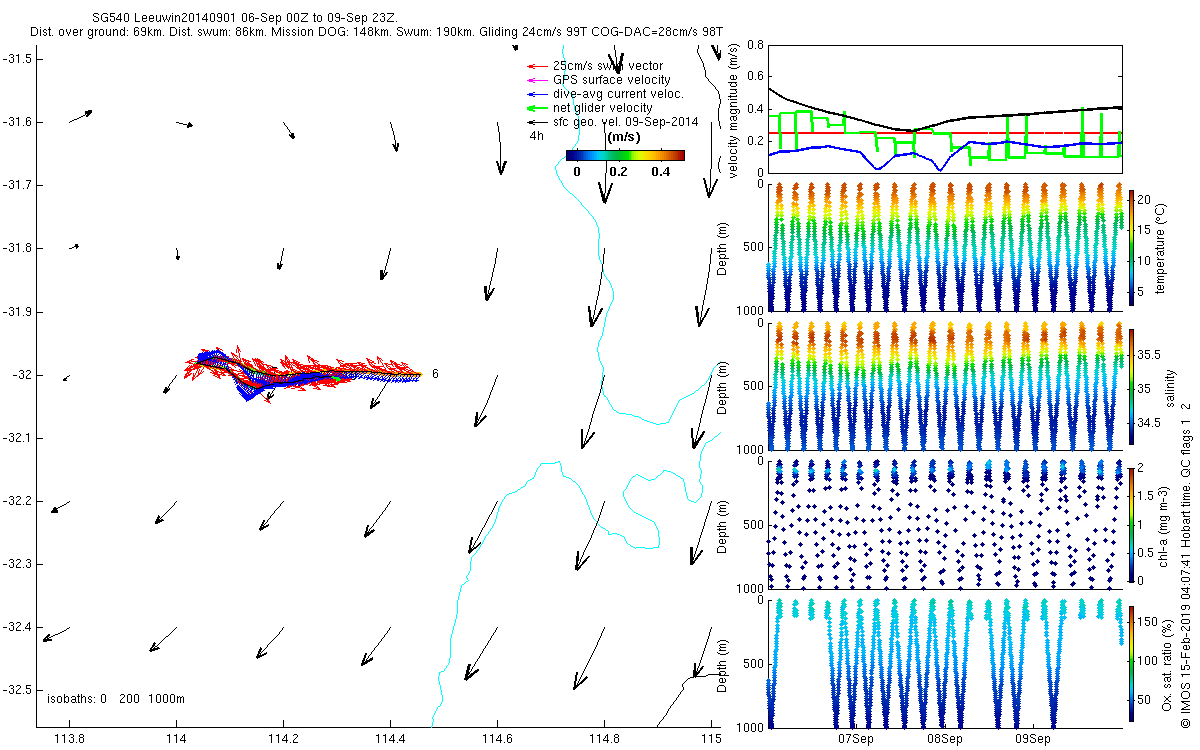
Task: Click the velocity (m/s) colorbar in the map legend
Action: click(x=625, y=155)
